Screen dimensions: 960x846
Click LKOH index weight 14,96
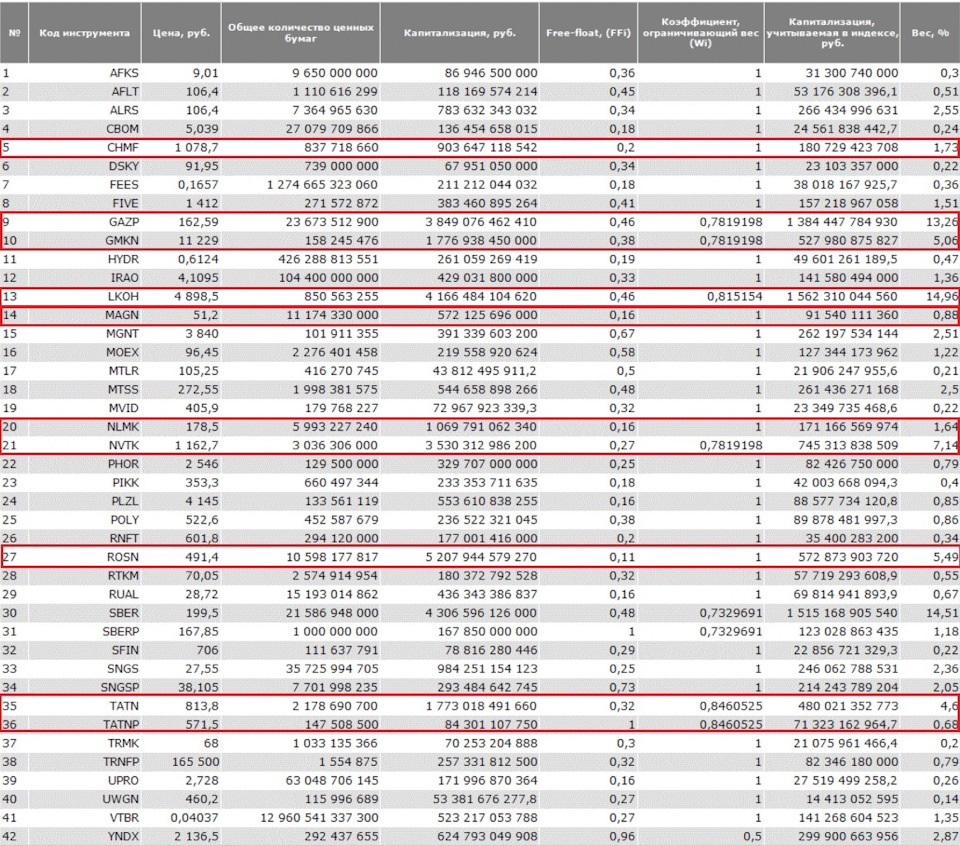942,297
